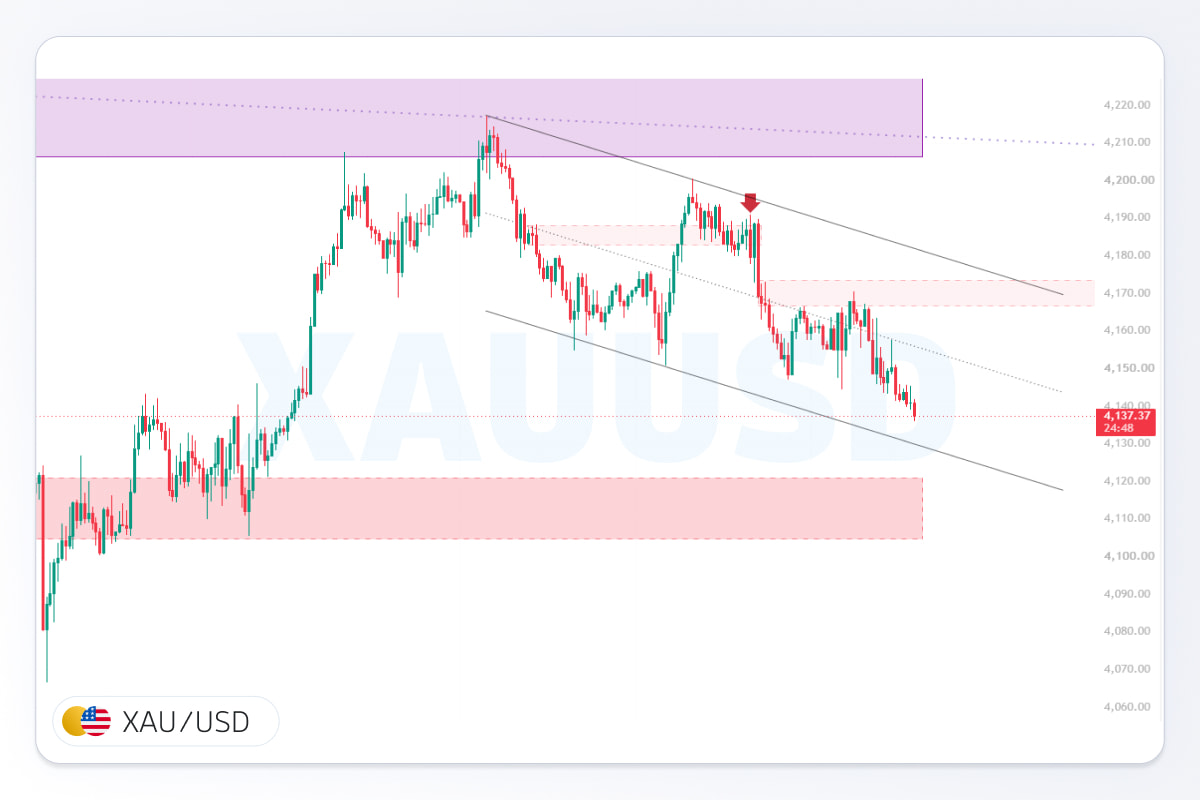The image size is (1200, 800).
Task: Select the dotted channel midline
Action: (x=775, y=303)
